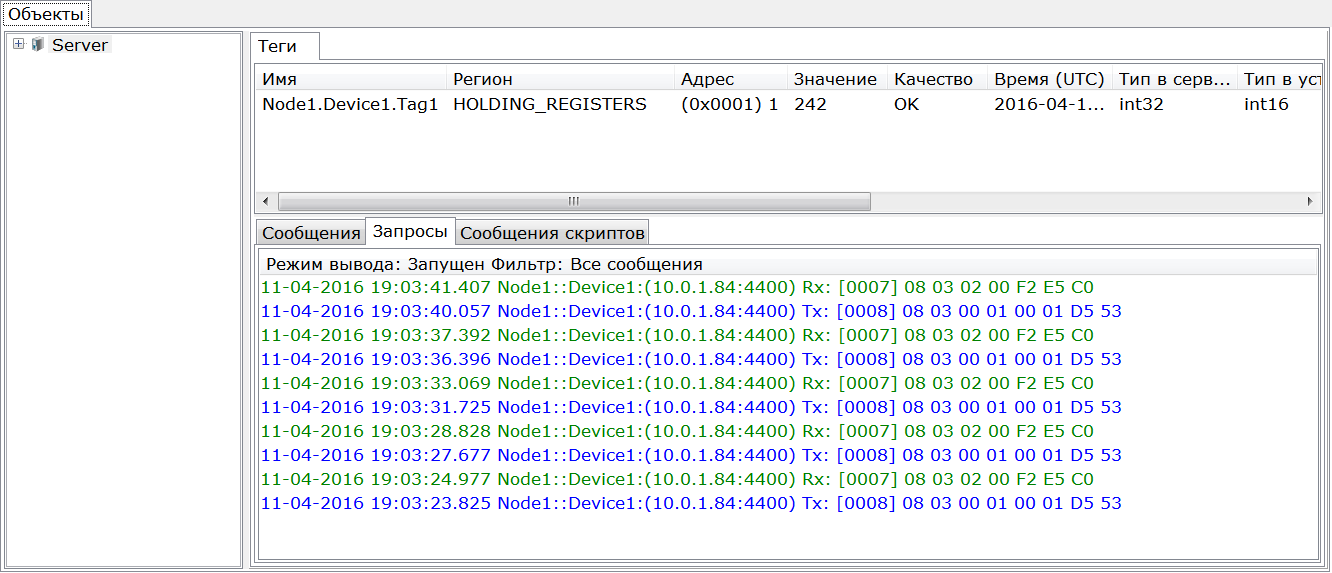Select the Tx log line at 19:03:23.825

point(691,503)
